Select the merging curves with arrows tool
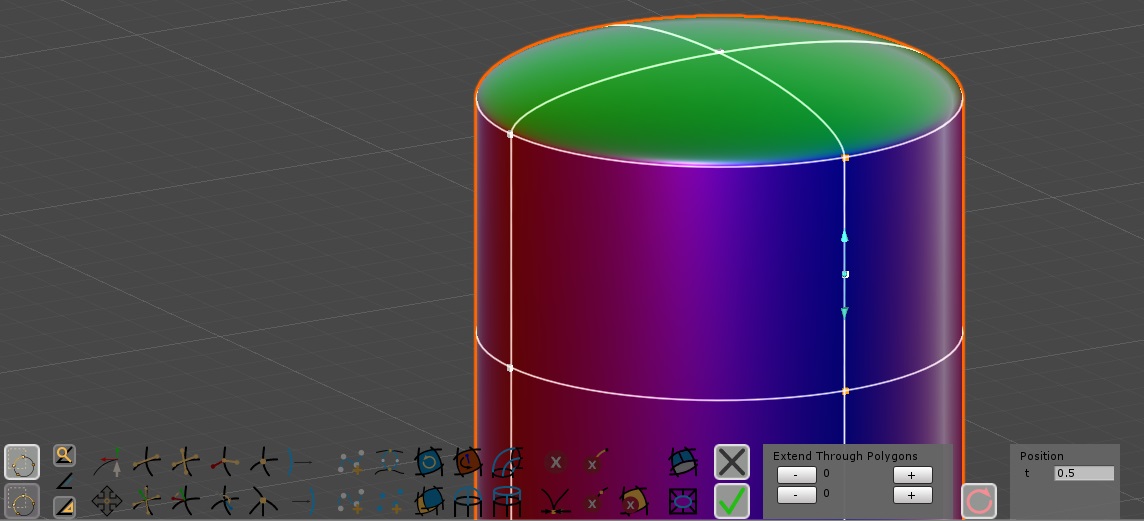This screenshot has height=521, width=1144. 555,502
